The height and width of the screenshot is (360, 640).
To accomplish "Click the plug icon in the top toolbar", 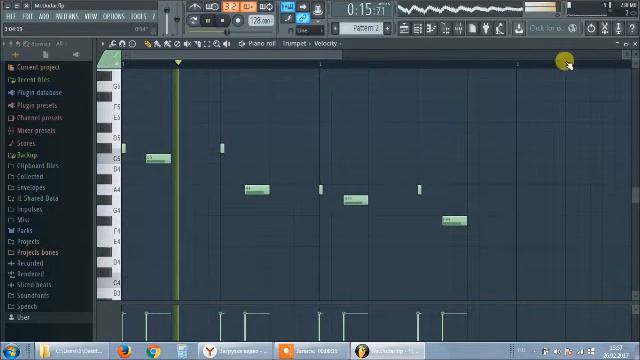I will coord(486,29).
